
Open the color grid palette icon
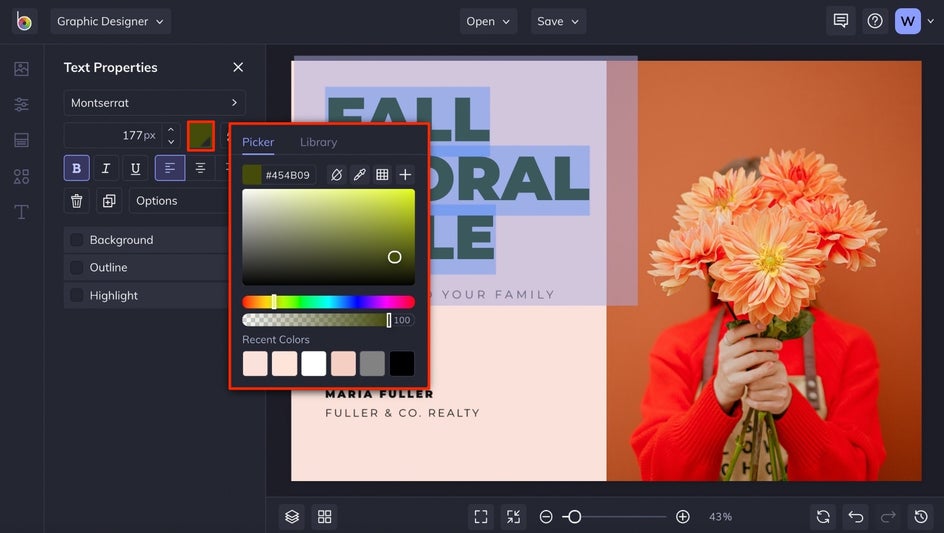coord(382,175)
